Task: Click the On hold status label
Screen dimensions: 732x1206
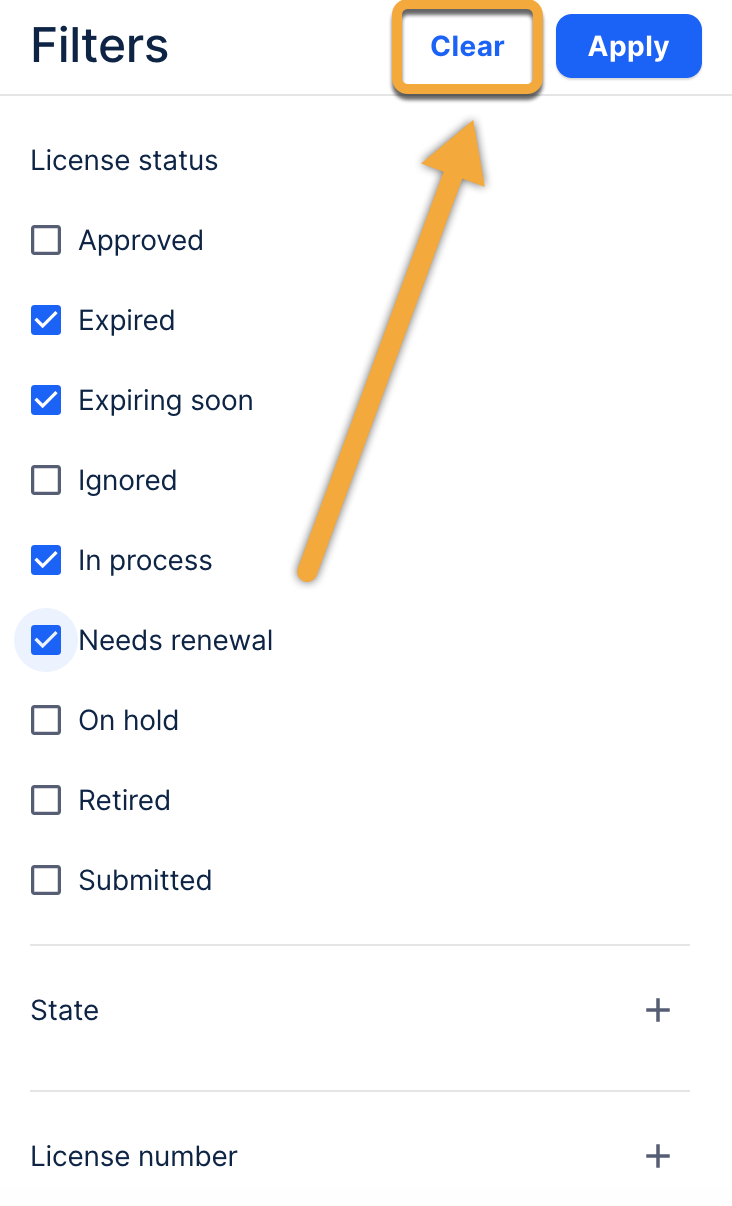Action: 129,721
